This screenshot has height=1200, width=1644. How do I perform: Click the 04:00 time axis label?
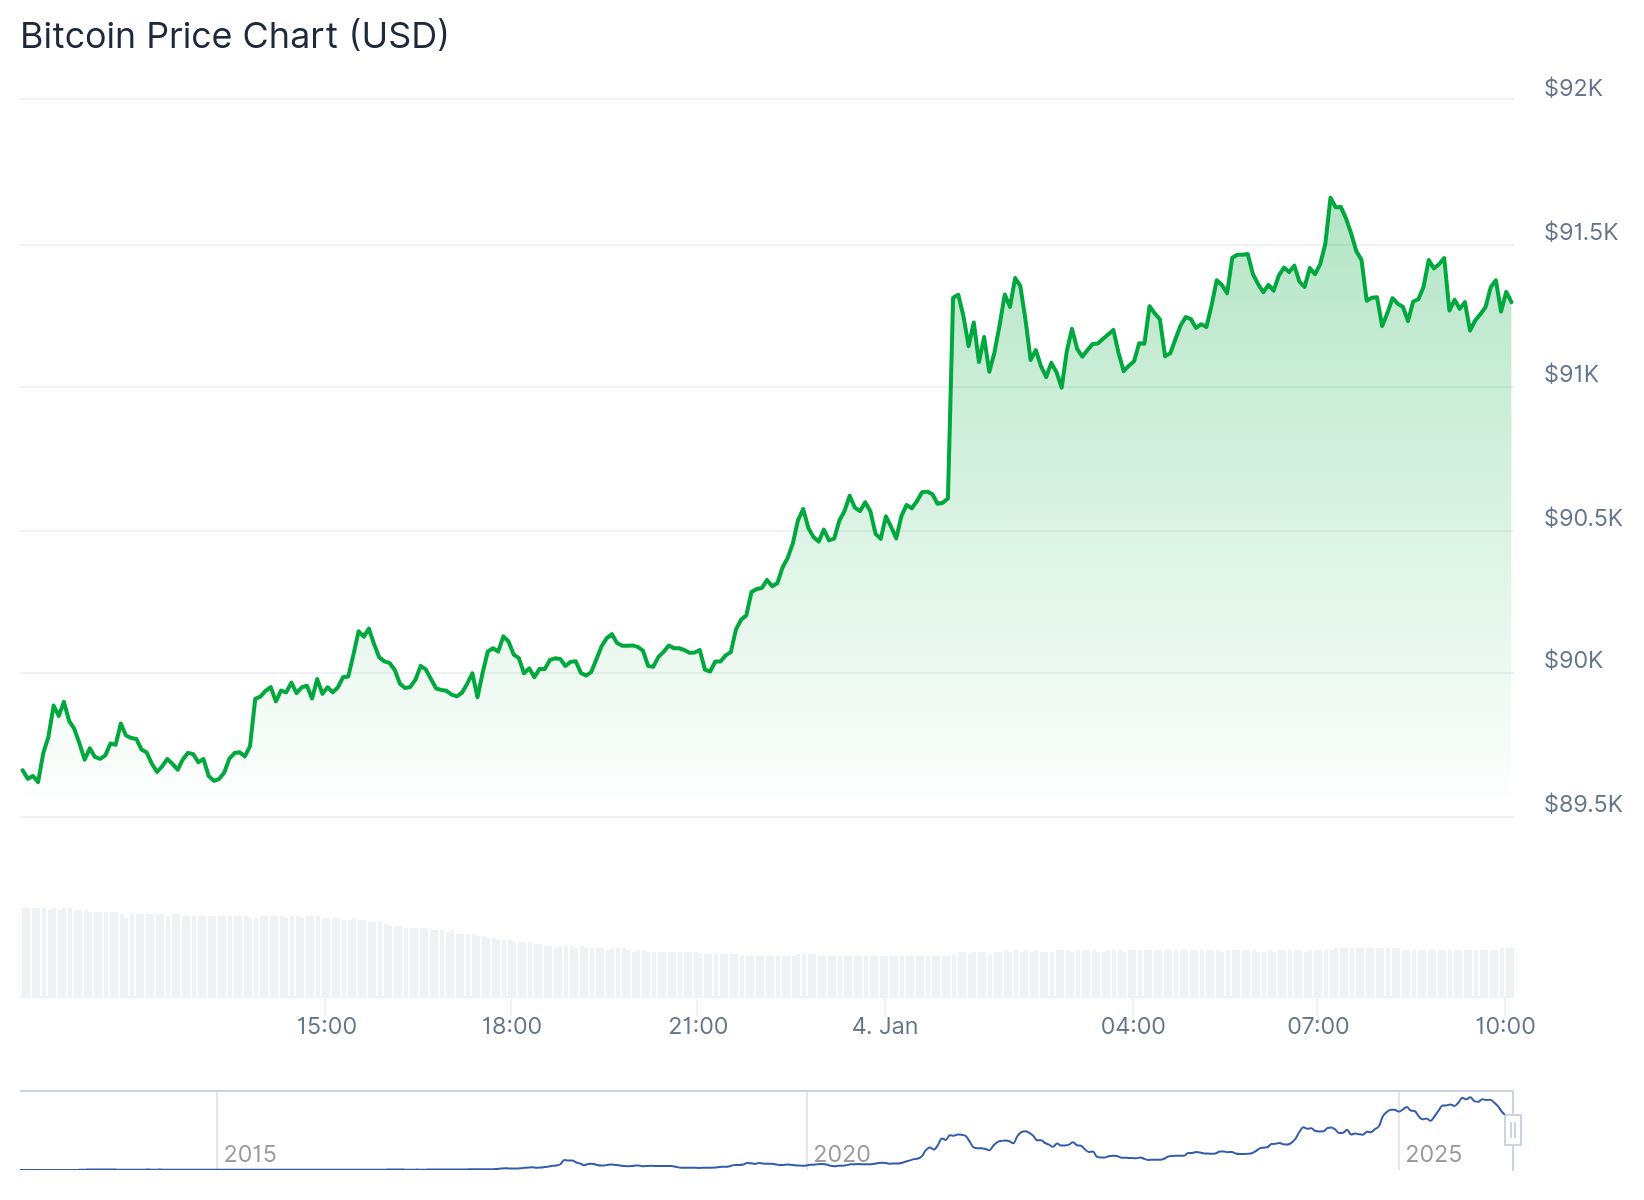pyautogui.click(x=1133, y=1026)
